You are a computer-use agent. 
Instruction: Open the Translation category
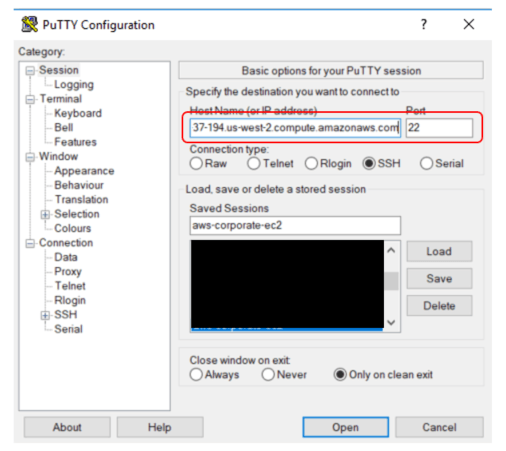click(x=82, y=200)
